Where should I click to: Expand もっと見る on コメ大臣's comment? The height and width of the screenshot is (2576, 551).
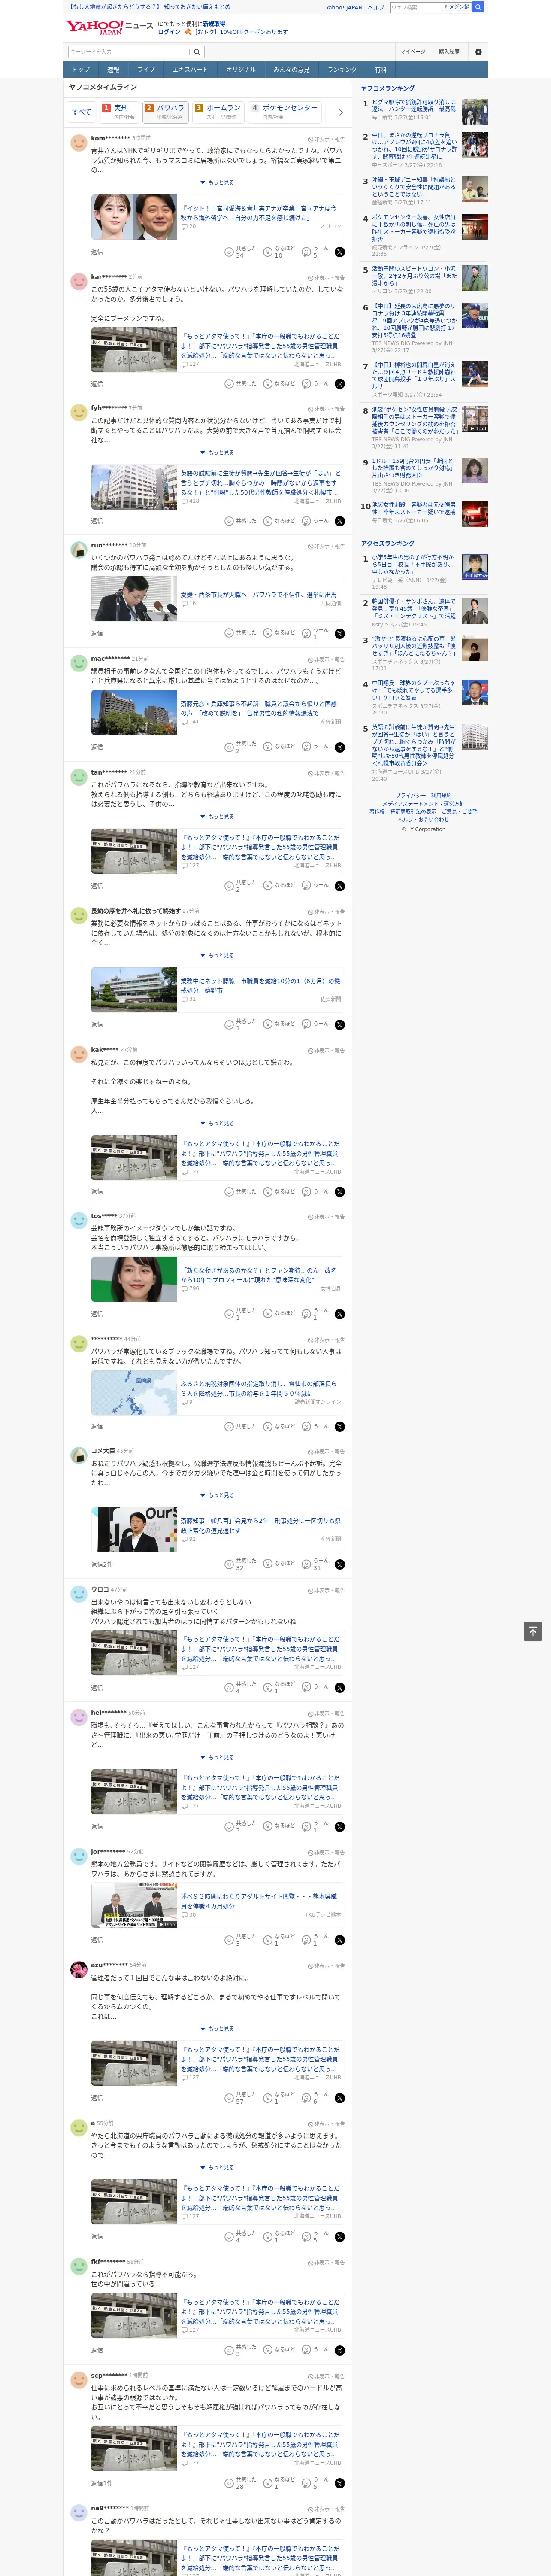[217, 1495]
